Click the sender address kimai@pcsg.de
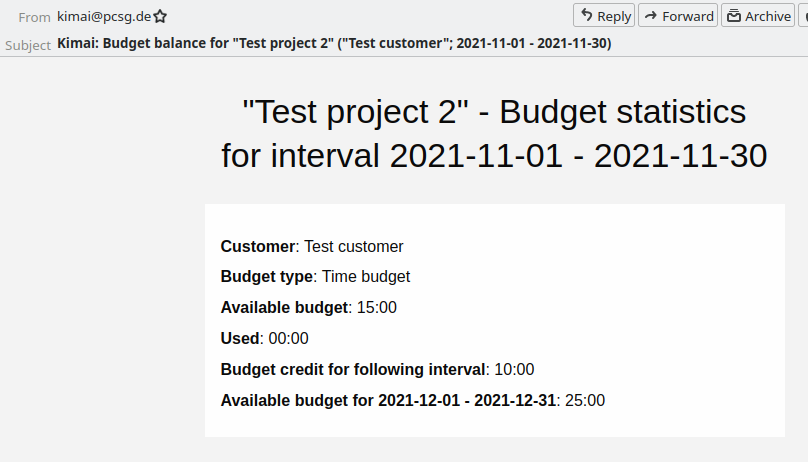This screenshot has width=808, height=462. point(104,16)
